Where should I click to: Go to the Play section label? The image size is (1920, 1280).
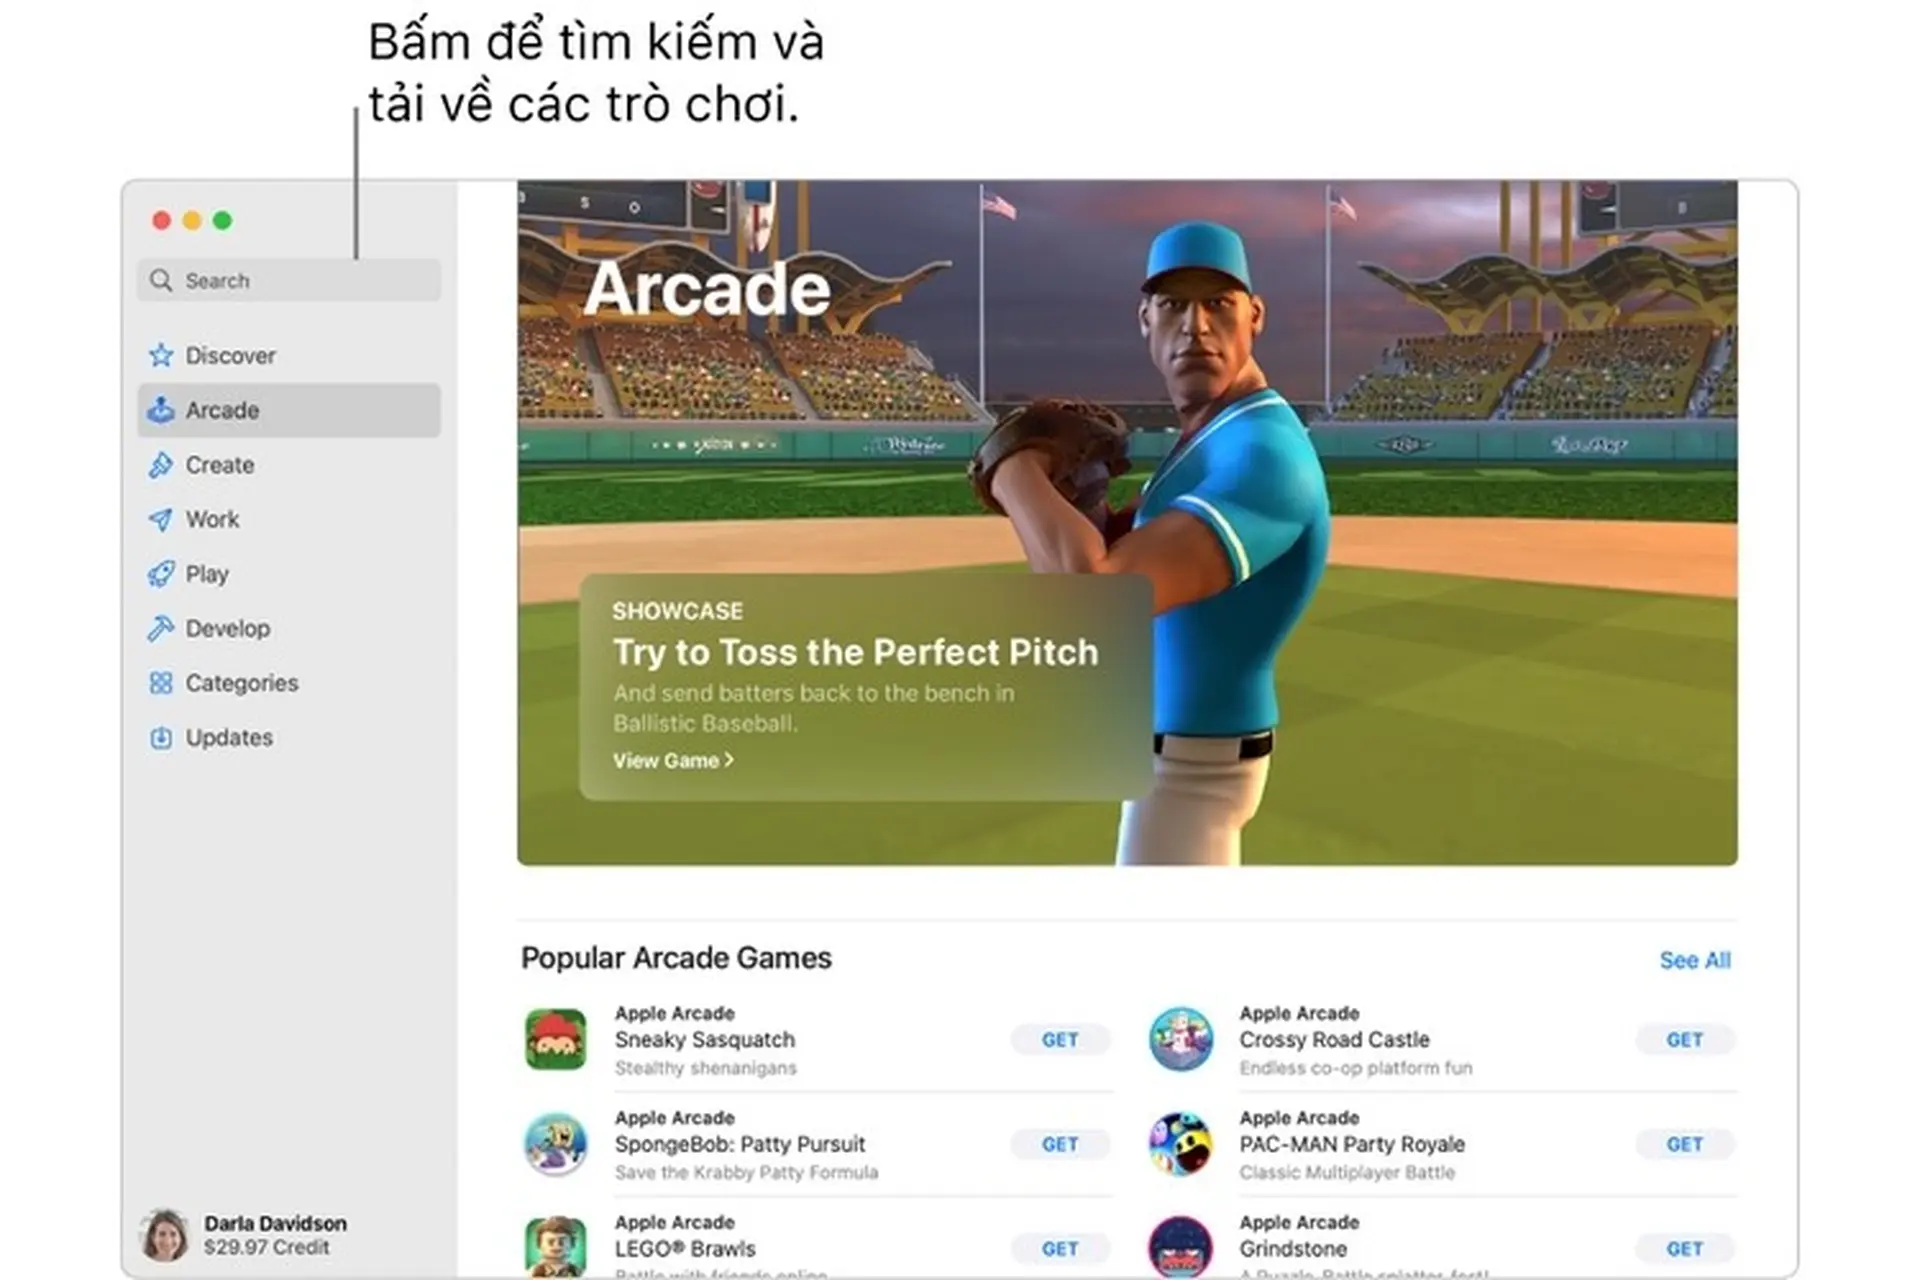207,574
